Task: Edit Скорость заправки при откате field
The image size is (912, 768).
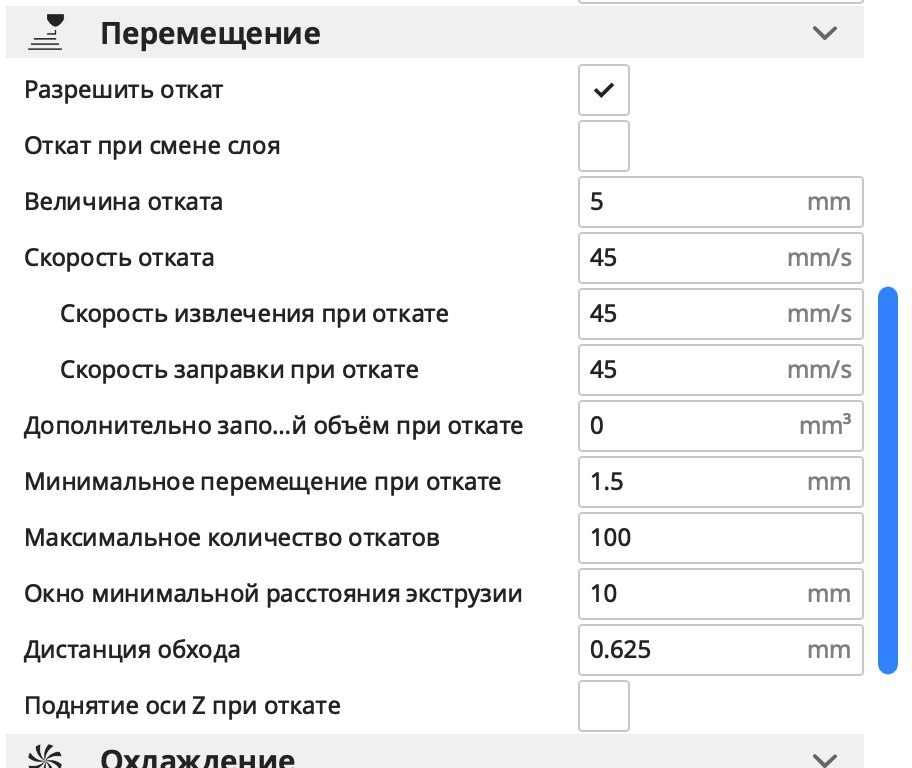Action: pos(721,369)
